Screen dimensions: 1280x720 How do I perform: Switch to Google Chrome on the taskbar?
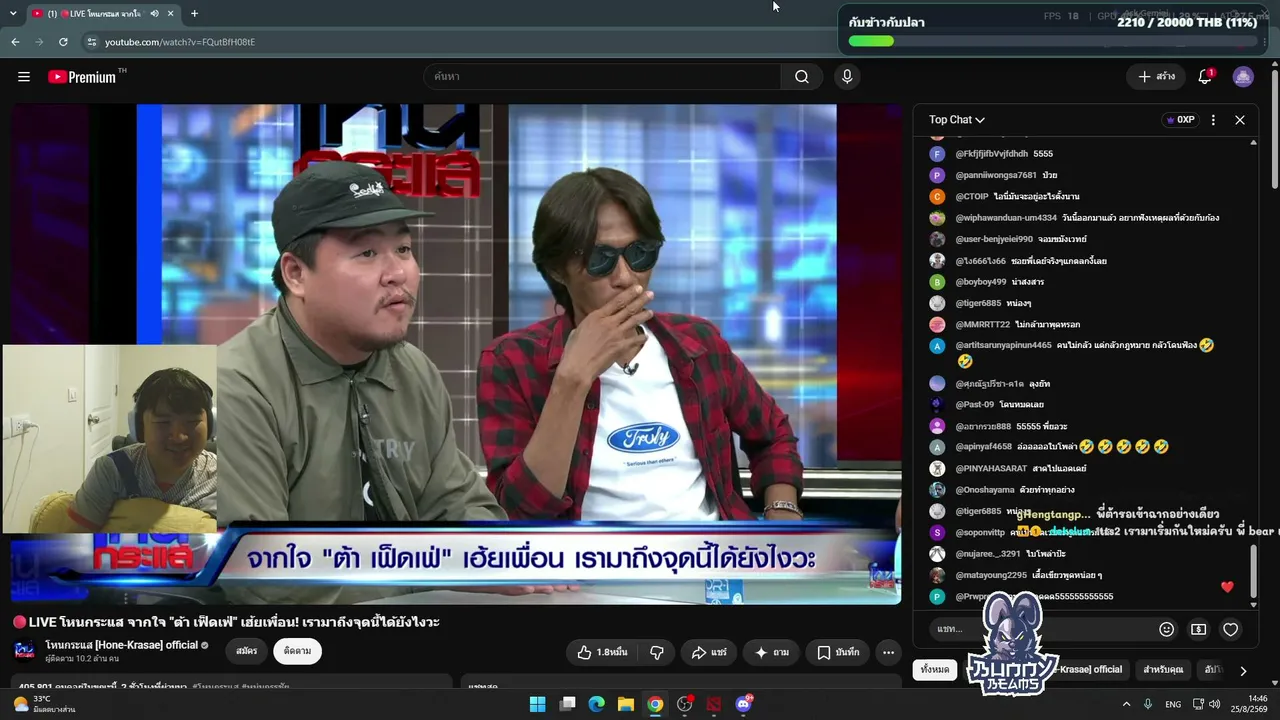(x=655, y=704)
